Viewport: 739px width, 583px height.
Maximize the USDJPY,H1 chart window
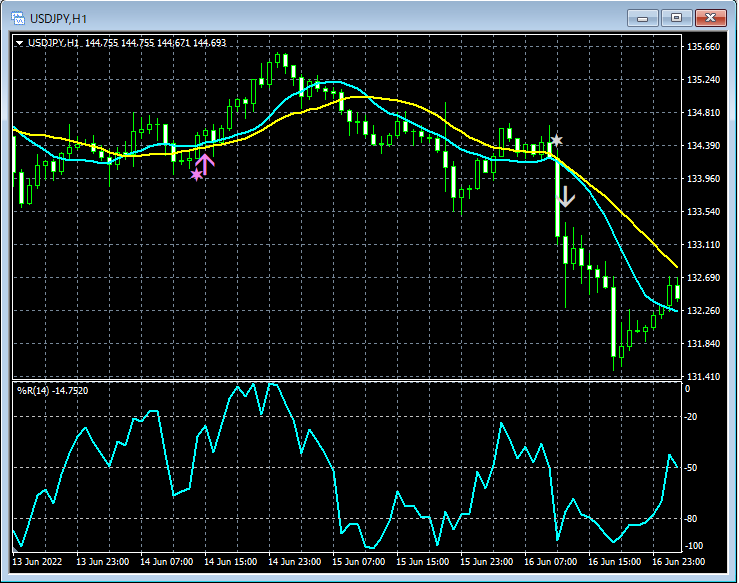tap(677, 18)
